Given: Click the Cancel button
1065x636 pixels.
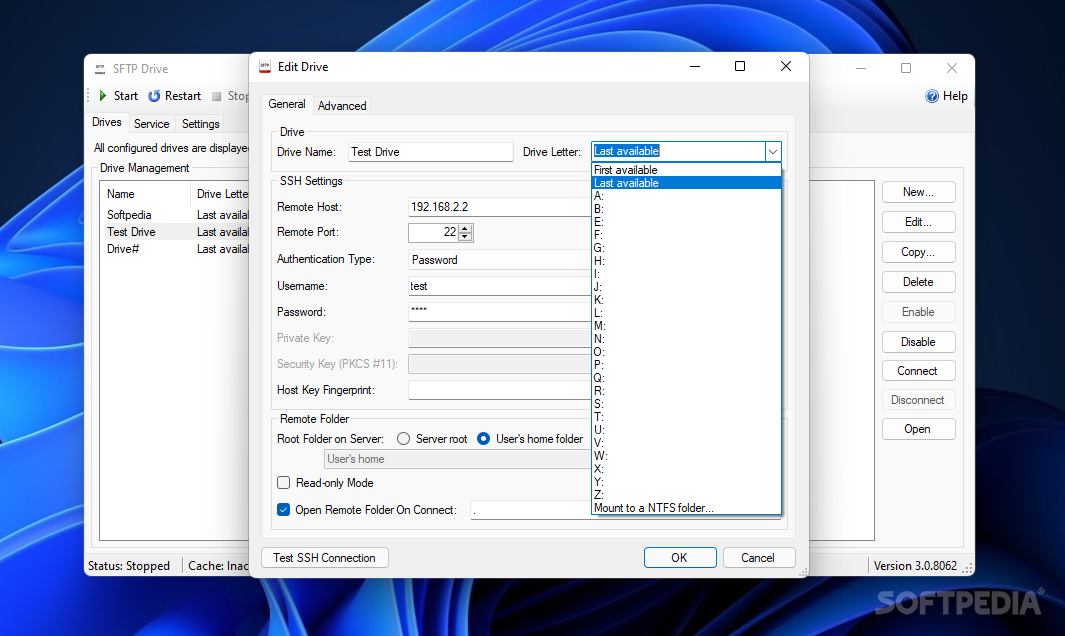Looking at the screenshot, I should [759, 558].
